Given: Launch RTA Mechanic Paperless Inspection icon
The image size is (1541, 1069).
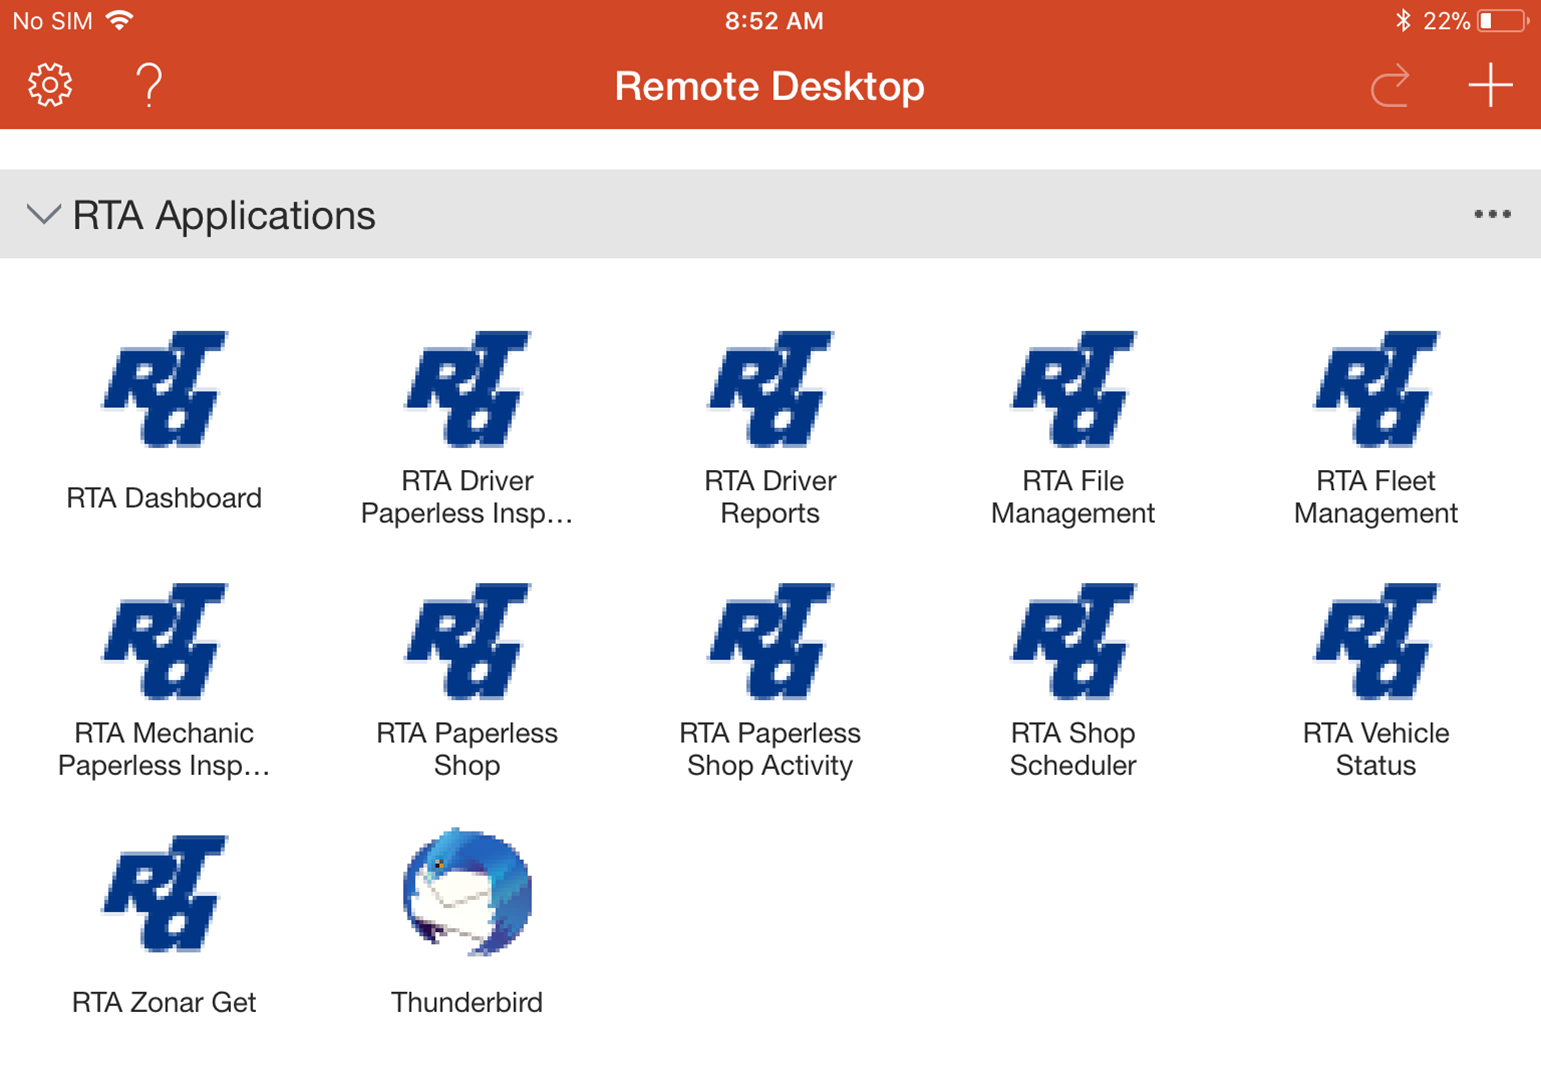Looking at the screenshot, I should (164, 642).
